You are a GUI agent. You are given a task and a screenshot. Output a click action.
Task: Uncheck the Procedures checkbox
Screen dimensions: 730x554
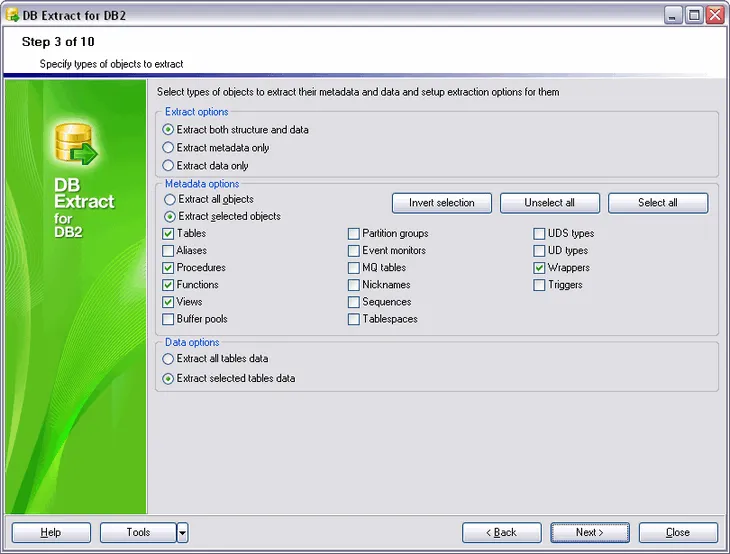tap(168, 268)
